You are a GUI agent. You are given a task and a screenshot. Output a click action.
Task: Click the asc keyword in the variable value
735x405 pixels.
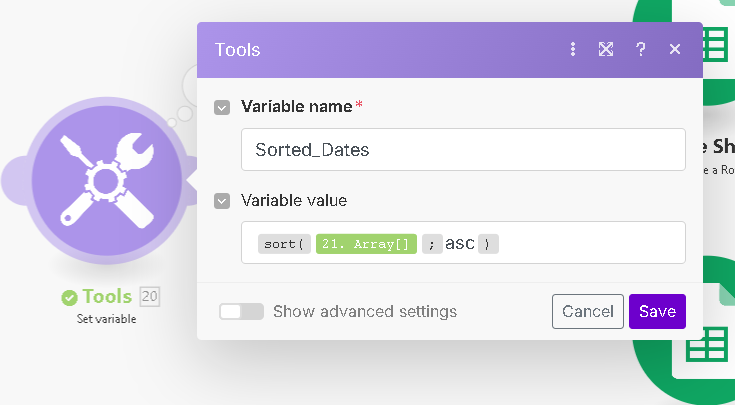click(x=460, y=243)
